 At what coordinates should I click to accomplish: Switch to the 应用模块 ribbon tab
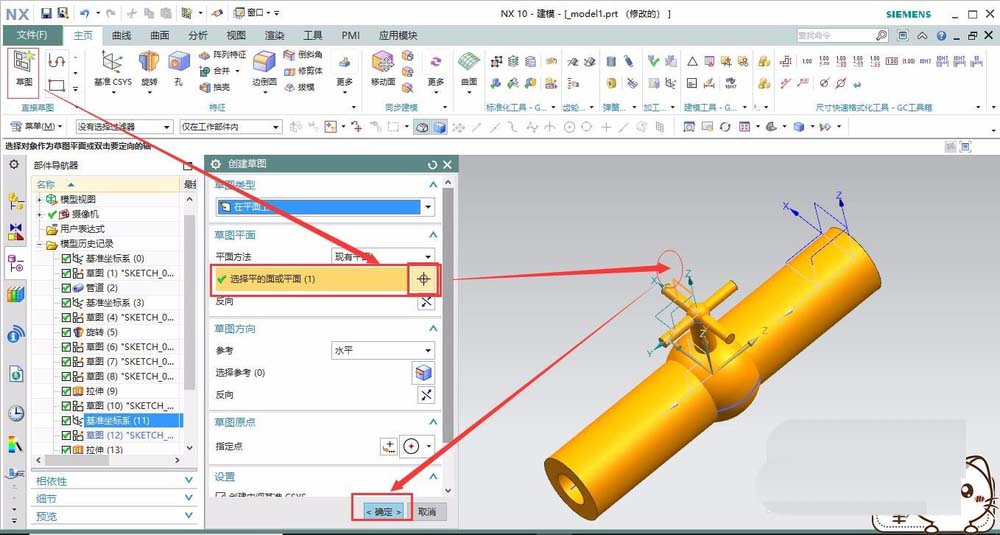pos(398,36)
